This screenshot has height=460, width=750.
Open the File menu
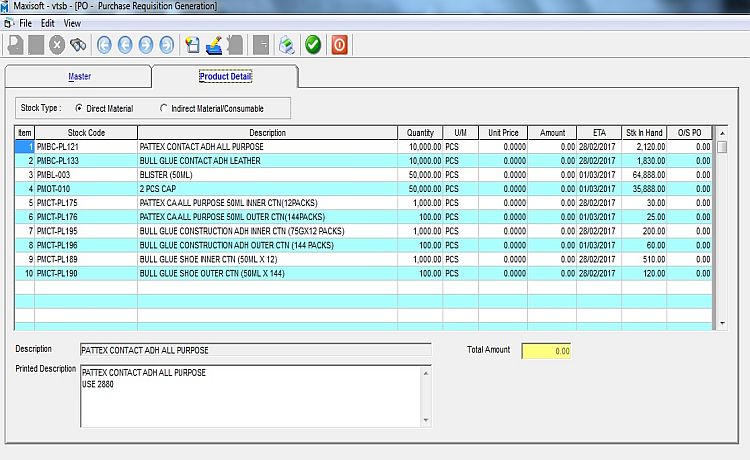[25, 22]
